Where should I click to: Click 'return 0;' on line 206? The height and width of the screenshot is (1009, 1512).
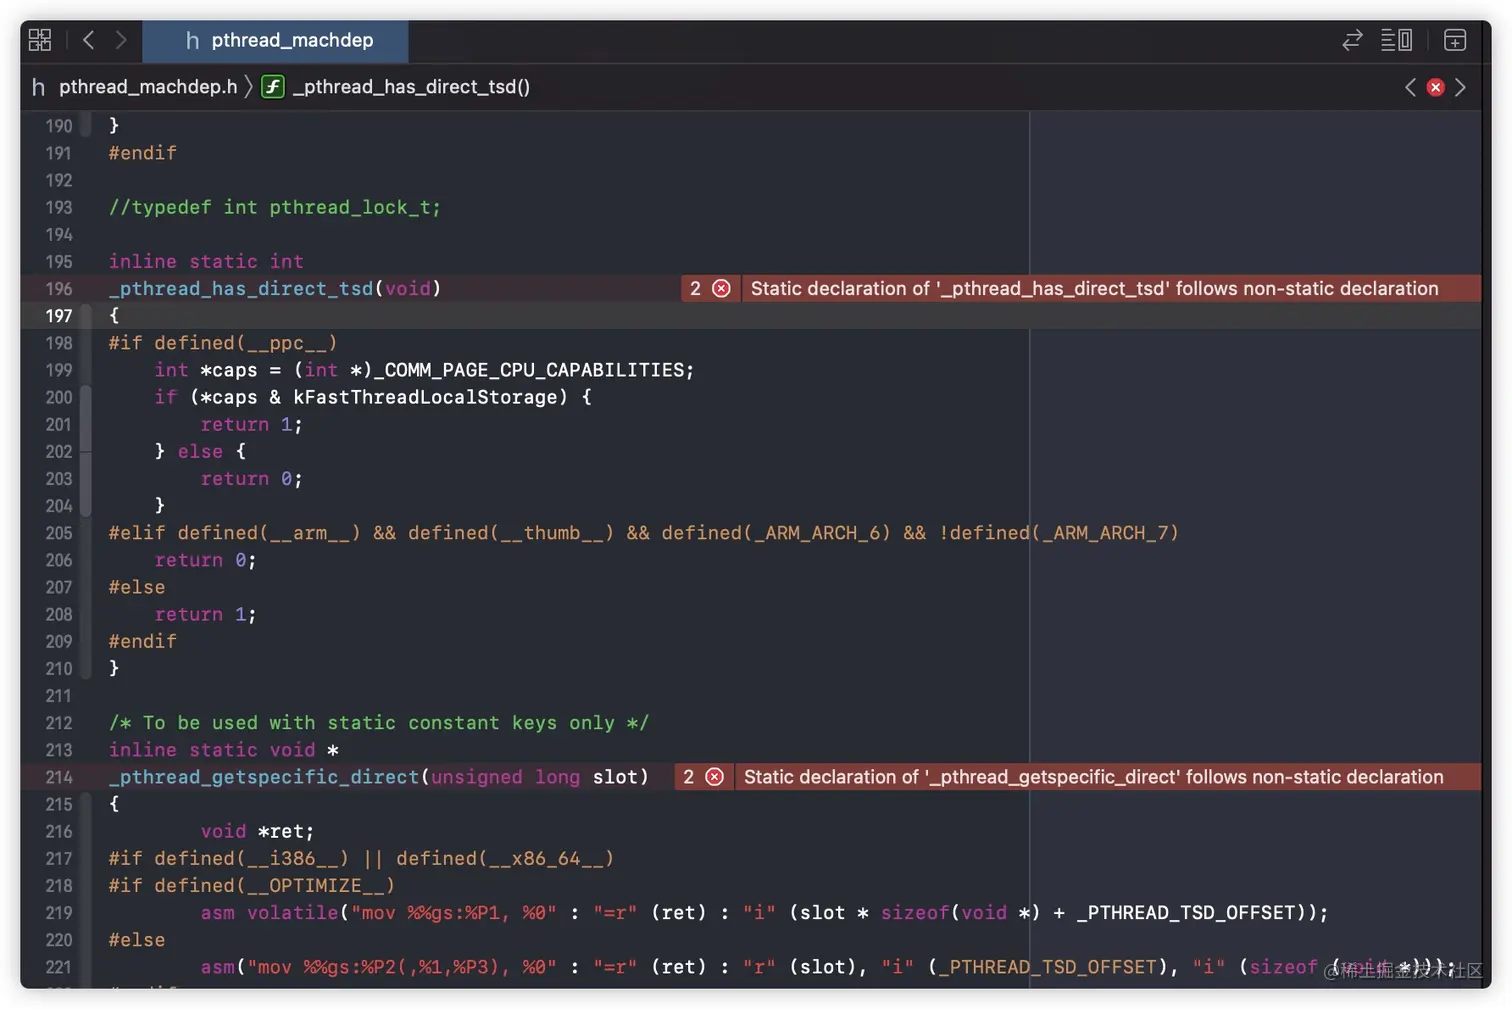click(x=206, y=560)
